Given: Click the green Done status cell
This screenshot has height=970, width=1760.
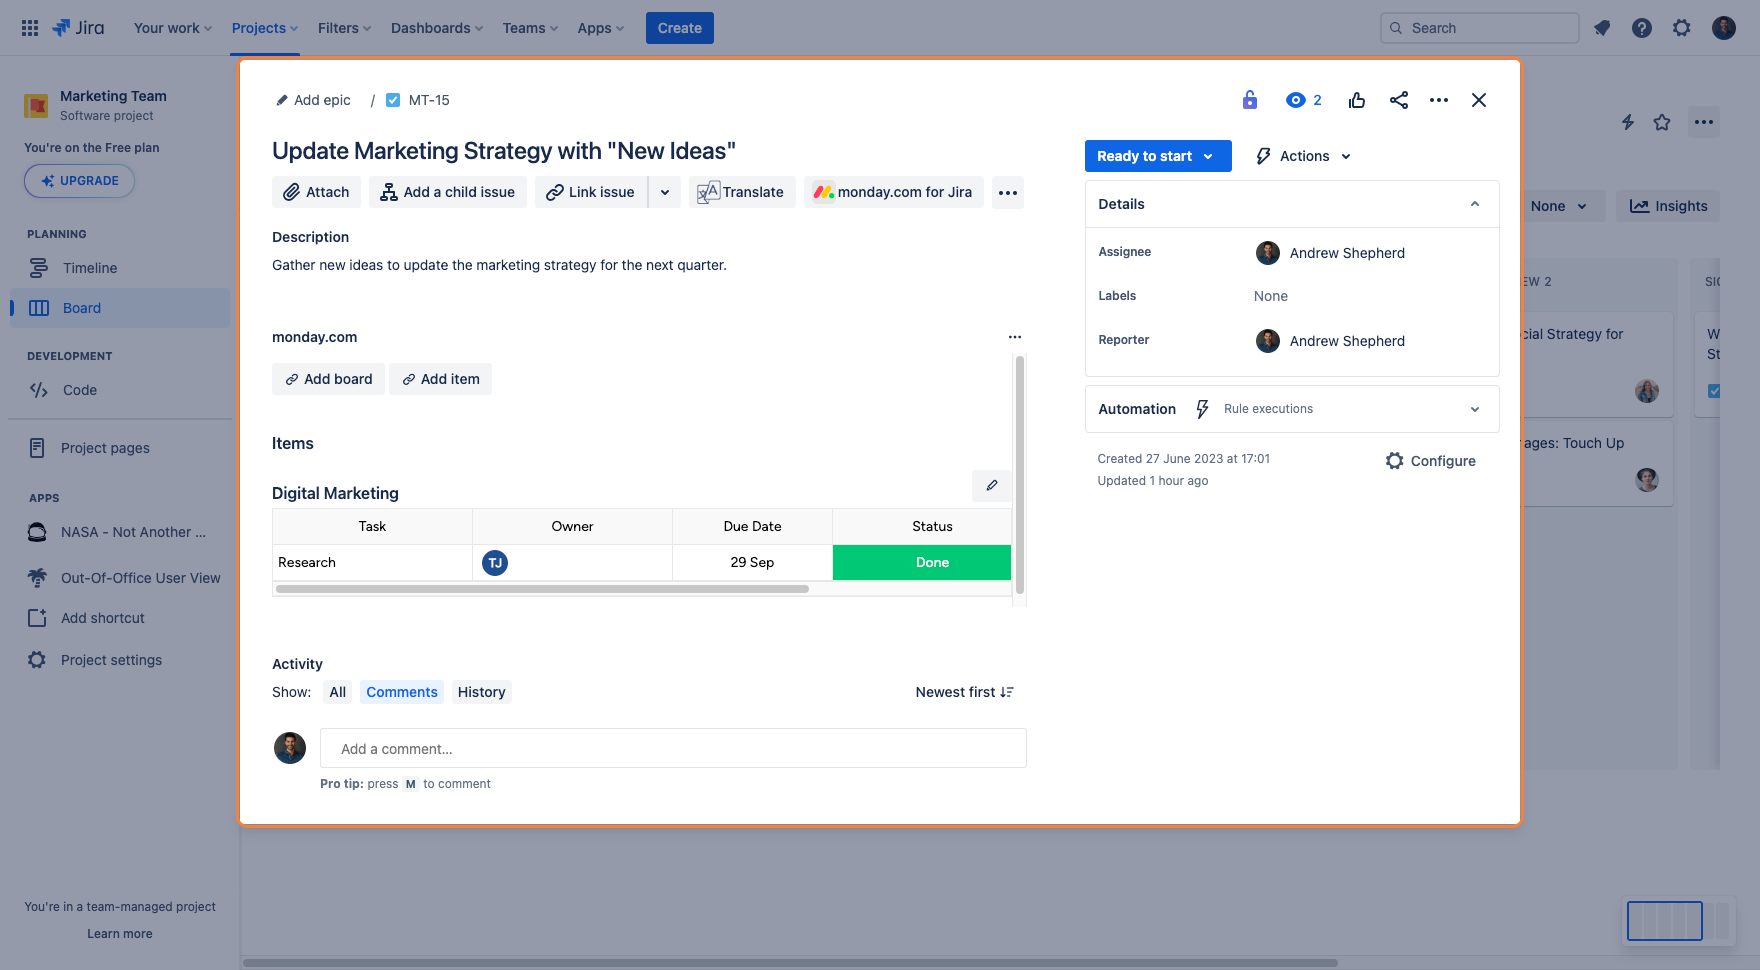Looking at the screenshot, I should (922, 563).
